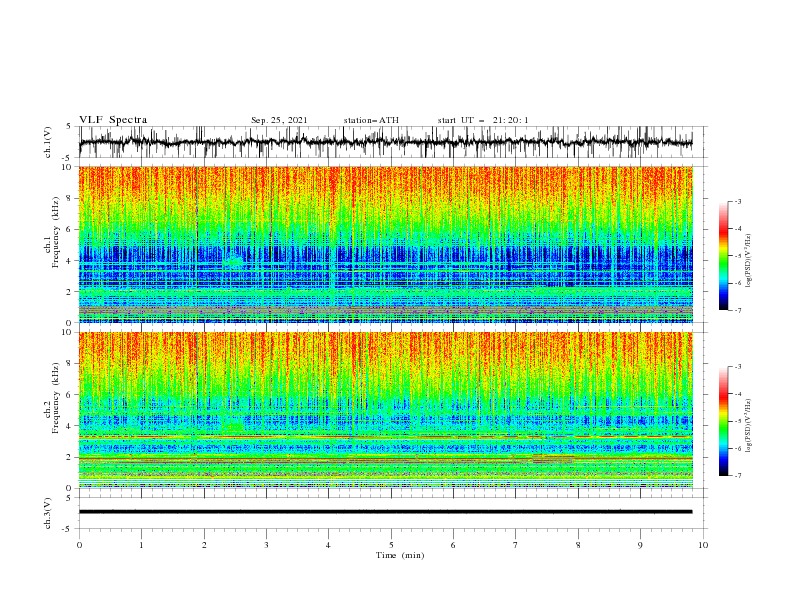Image resolution: width=792 pixels, height=612 pixels.
Task: Click inside the ch.1 spectrogram panel
Action: click(385, 244)
